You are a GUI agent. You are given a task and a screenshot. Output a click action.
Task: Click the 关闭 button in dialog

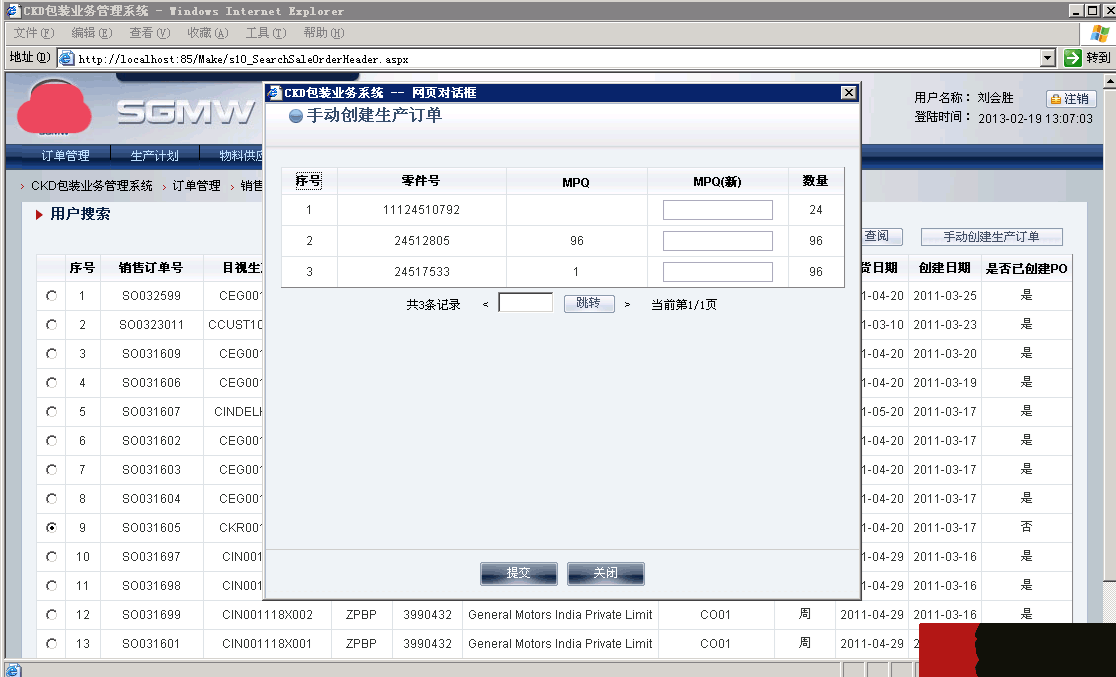point(606,573)
